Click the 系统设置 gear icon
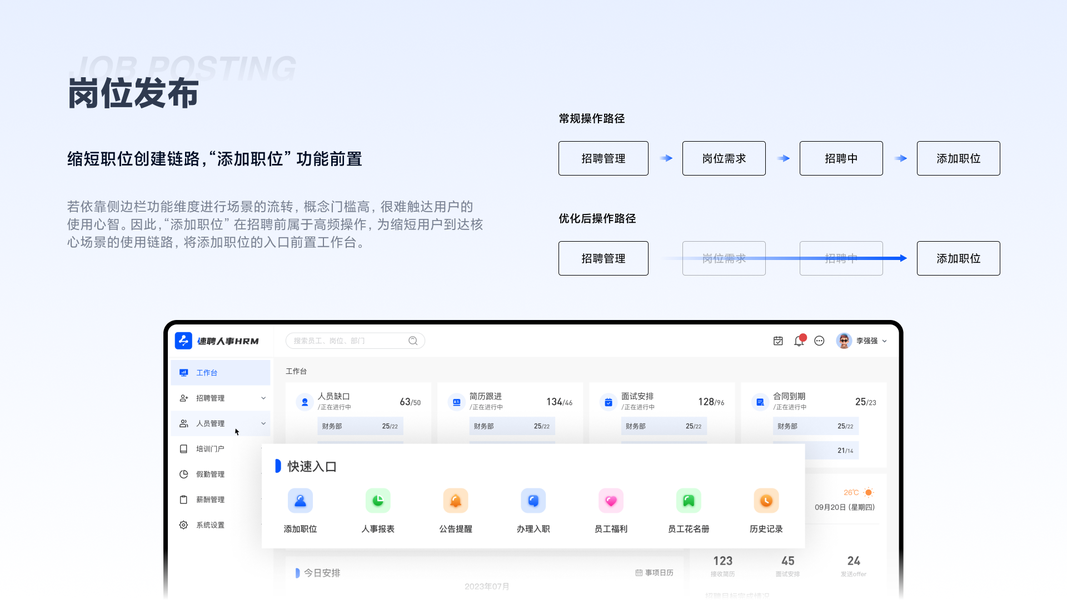The image size is (1067, 600). (x=184, y=525)
